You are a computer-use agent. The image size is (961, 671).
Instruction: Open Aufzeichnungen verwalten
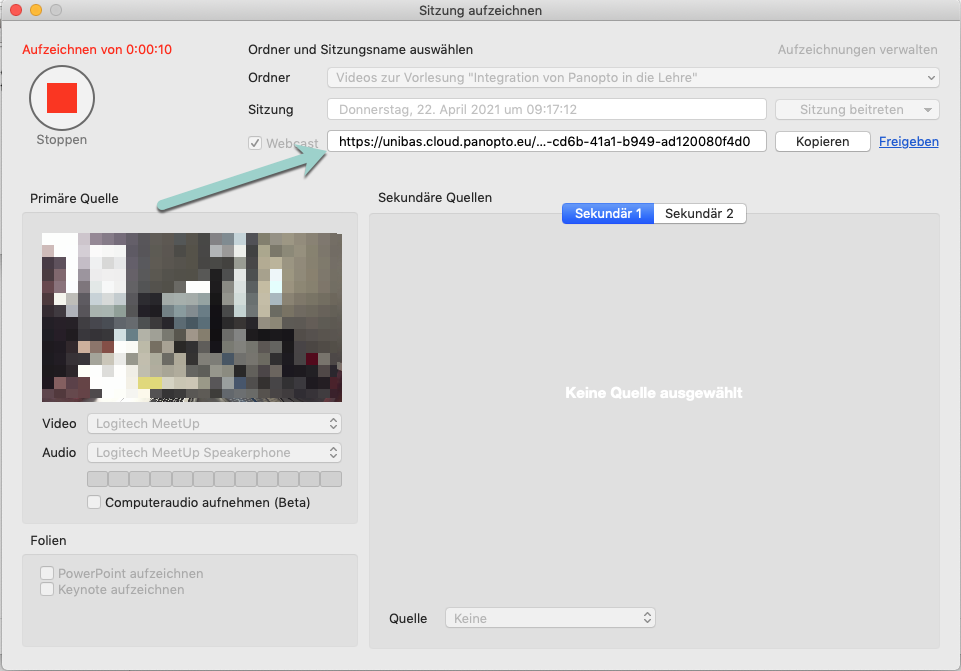(x=857, y=49)
